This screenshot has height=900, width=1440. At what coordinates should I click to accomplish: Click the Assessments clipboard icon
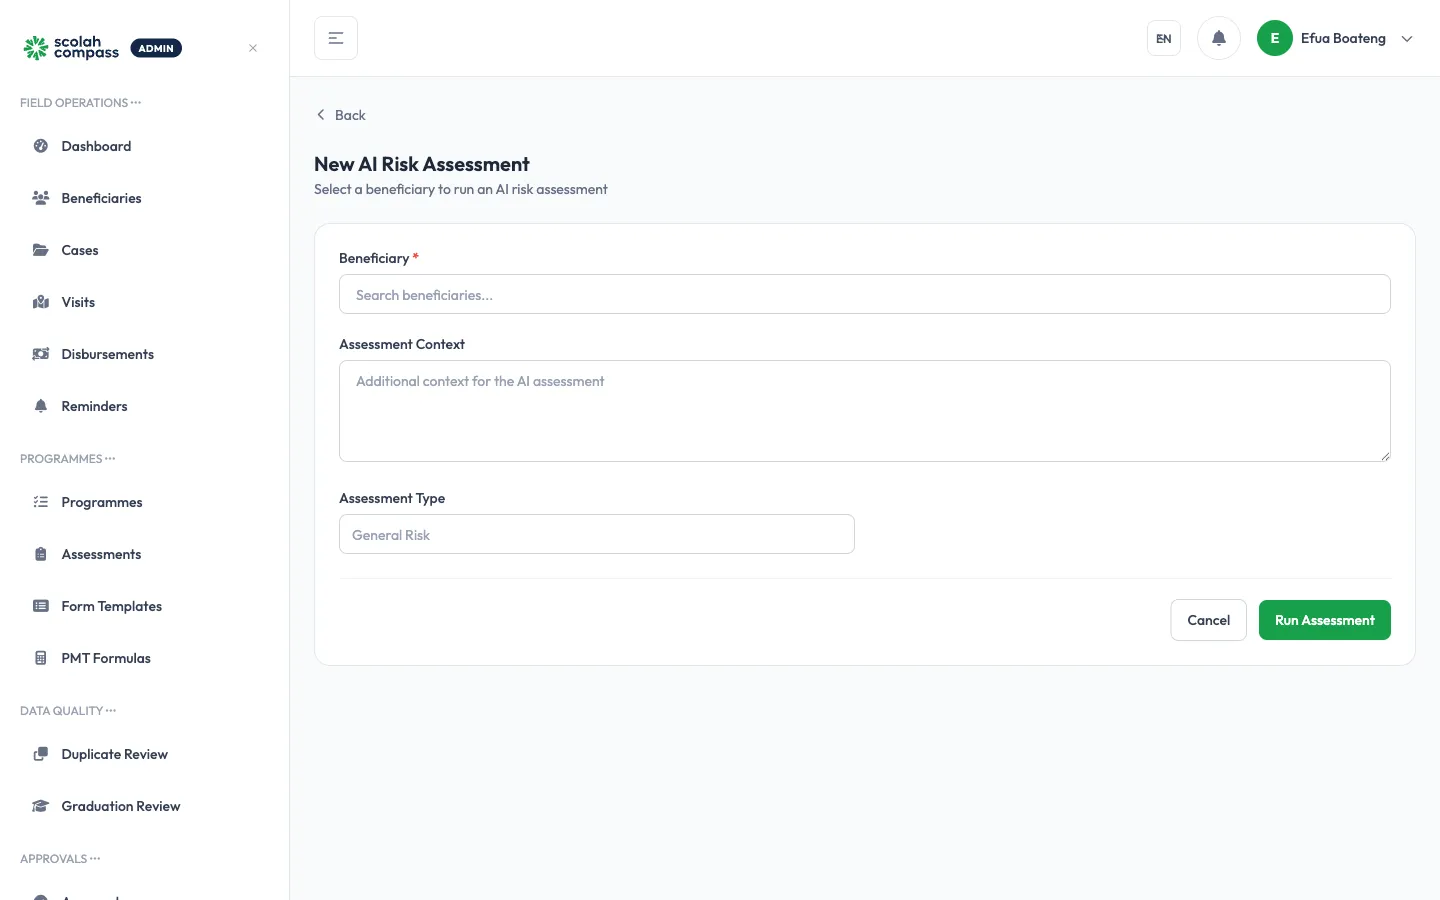tap(41, 554)
